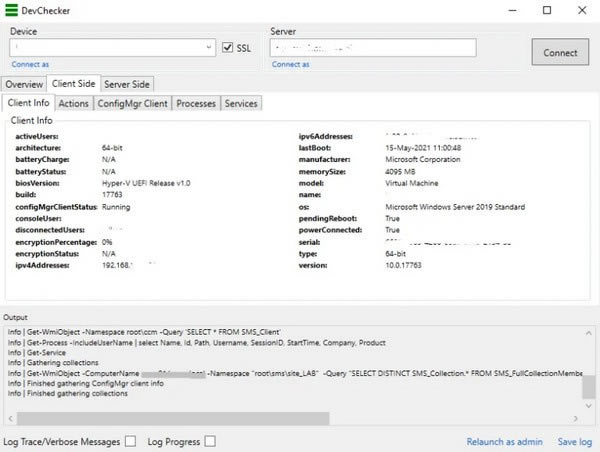Open 'Connect as' link under Server
600x452 pixels.
point(290,64)
